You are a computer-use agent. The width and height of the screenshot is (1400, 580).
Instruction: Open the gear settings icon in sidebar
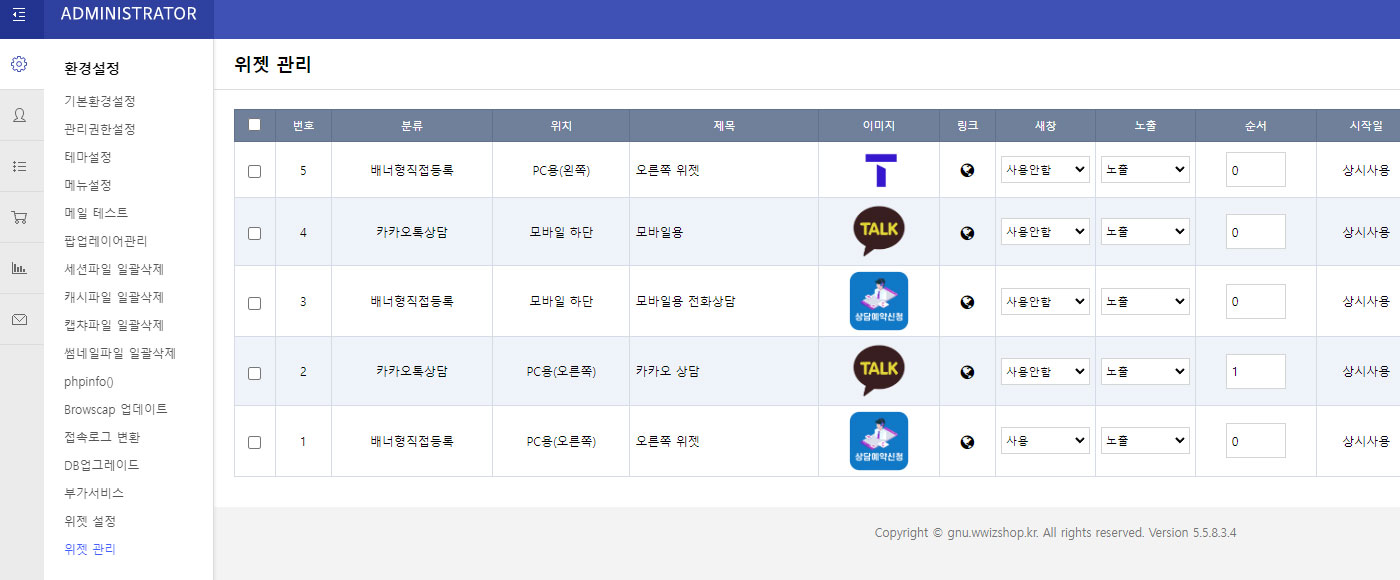(x=19, y=64)
